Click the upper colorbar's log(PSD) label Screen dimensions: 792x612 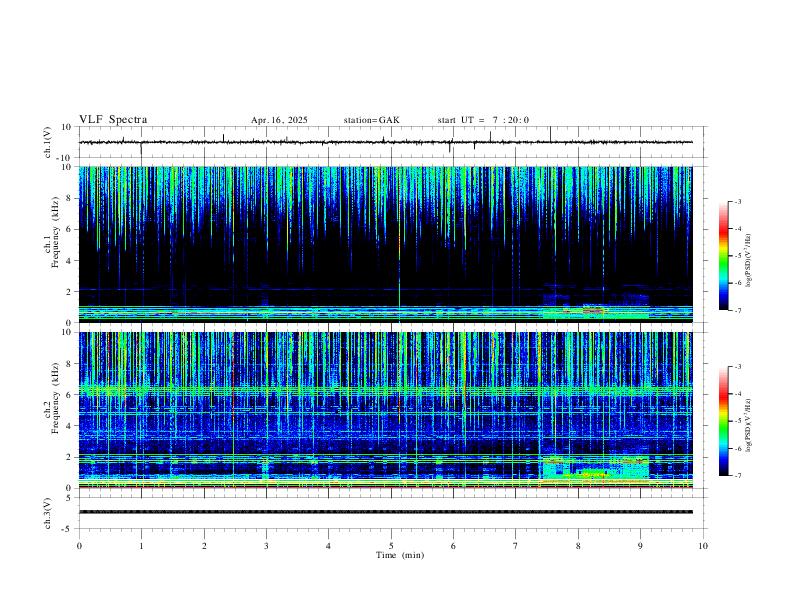coord(750,261)
